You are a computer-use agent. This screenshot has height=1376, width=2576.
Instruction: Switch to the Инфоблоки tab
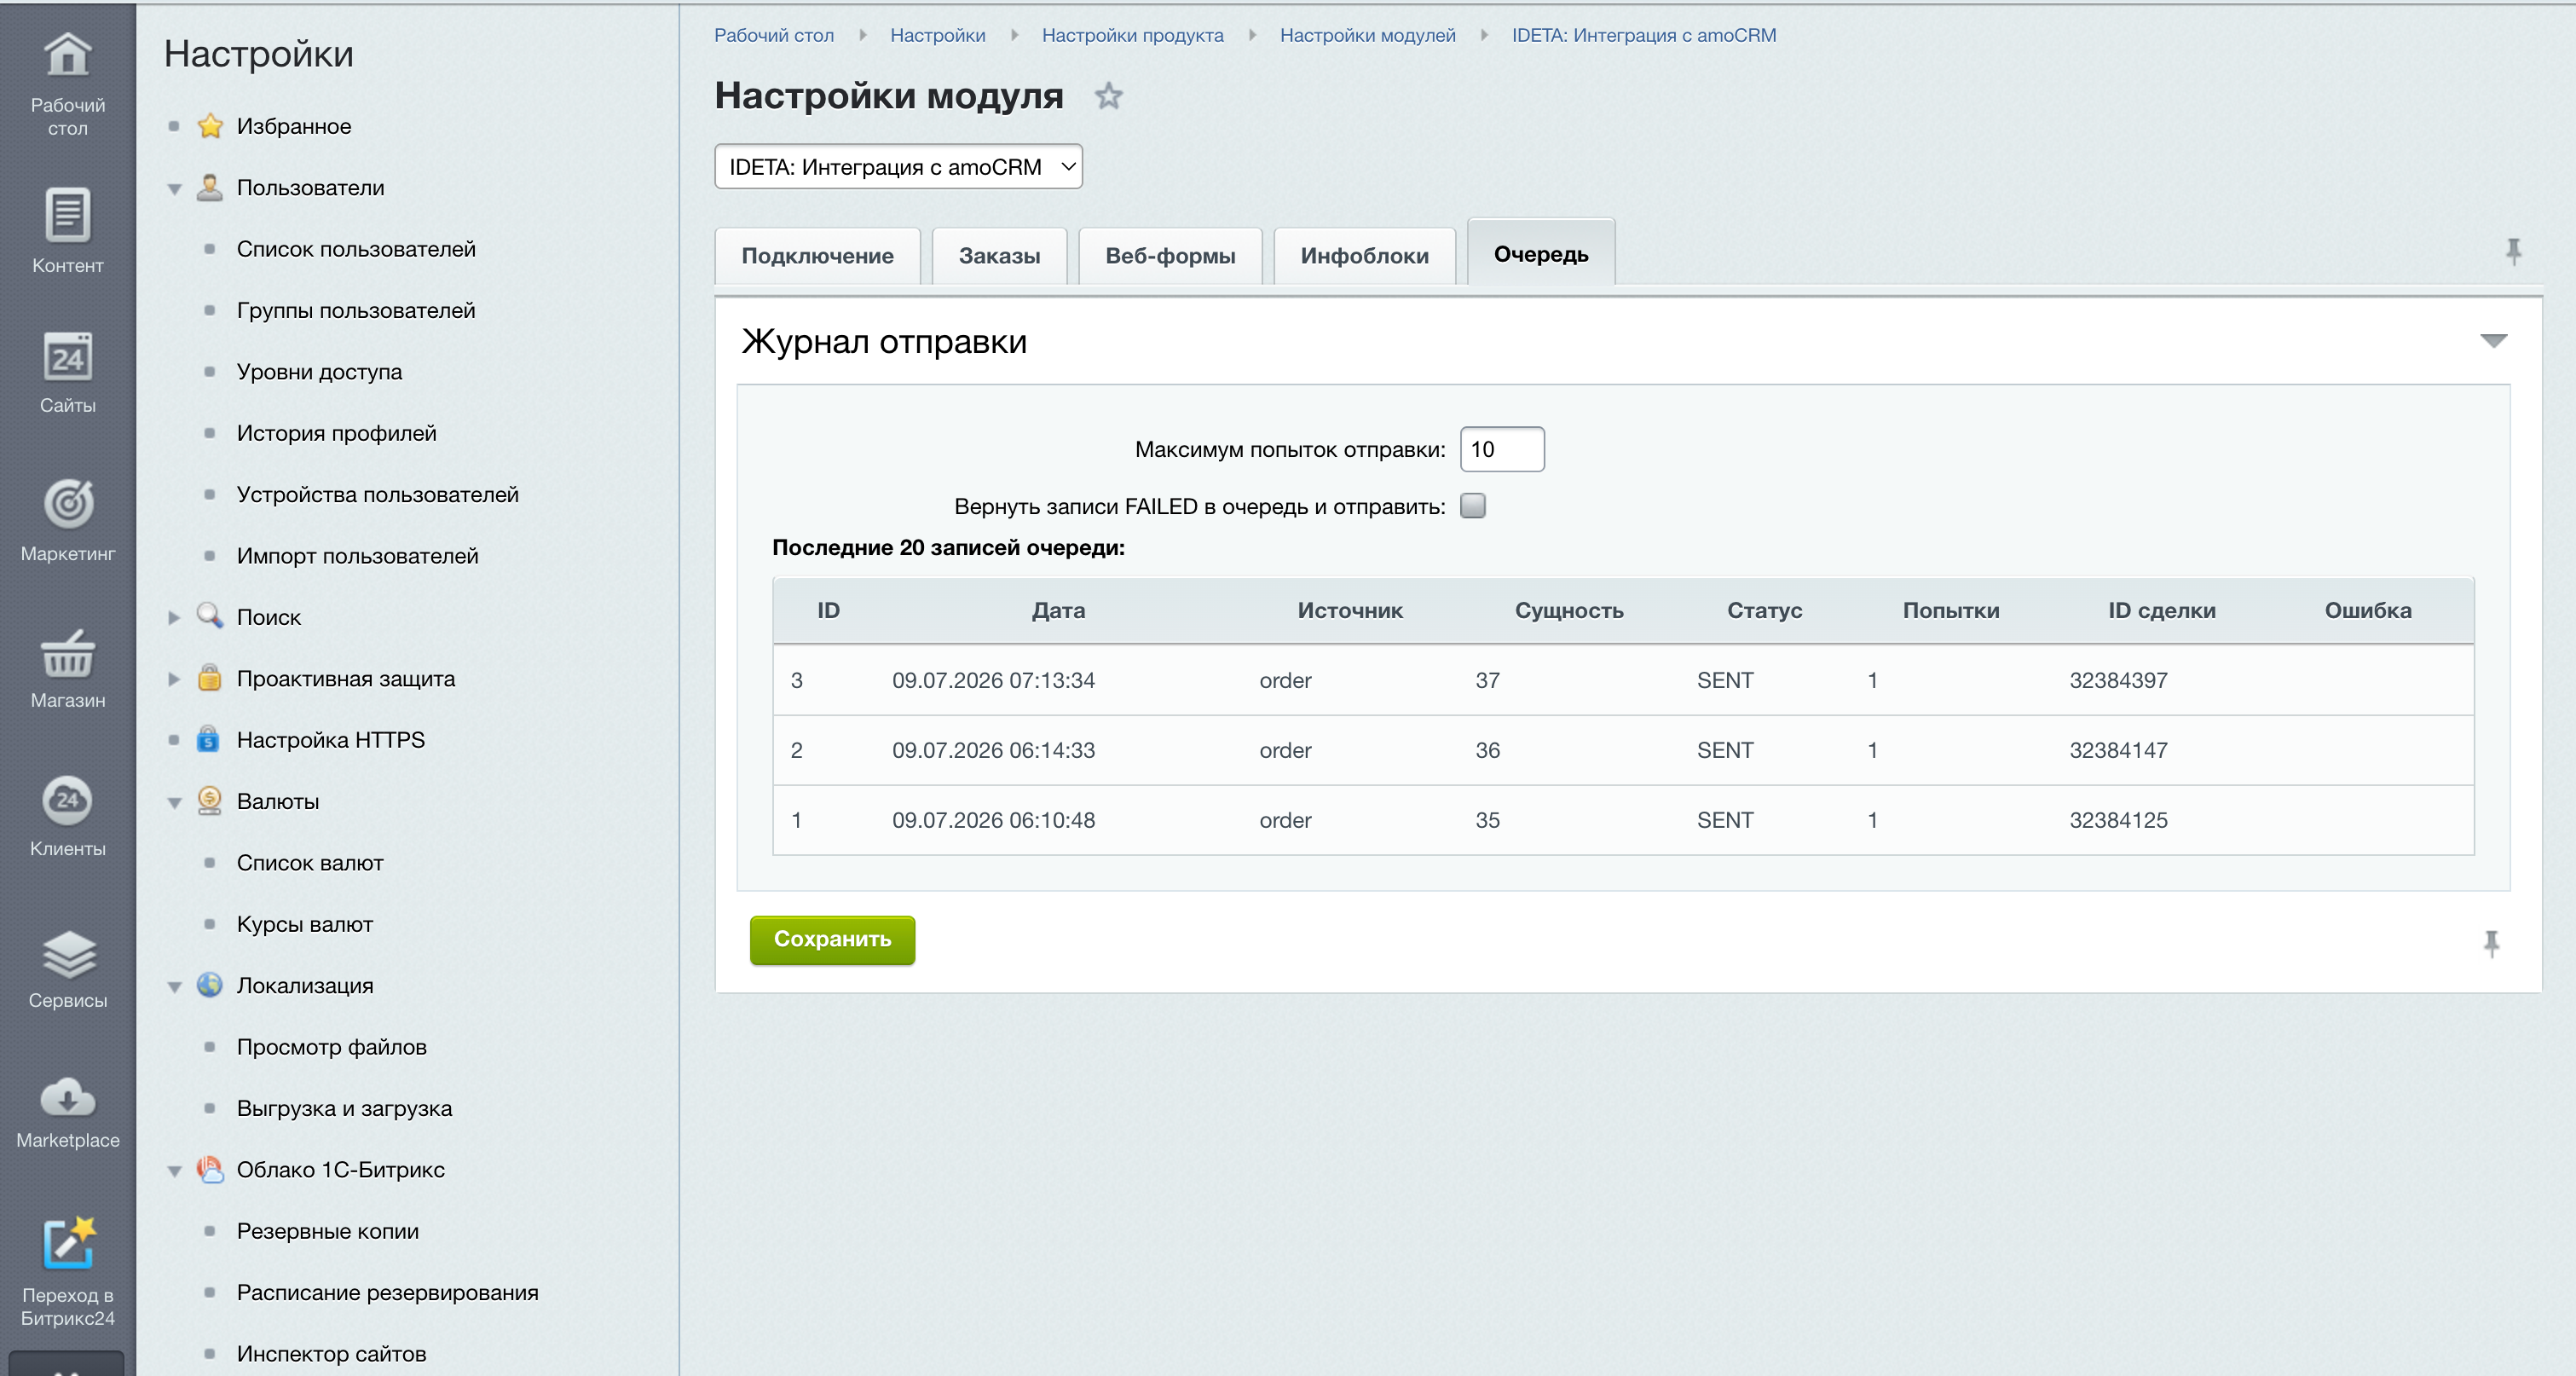tap(1364, 256)
